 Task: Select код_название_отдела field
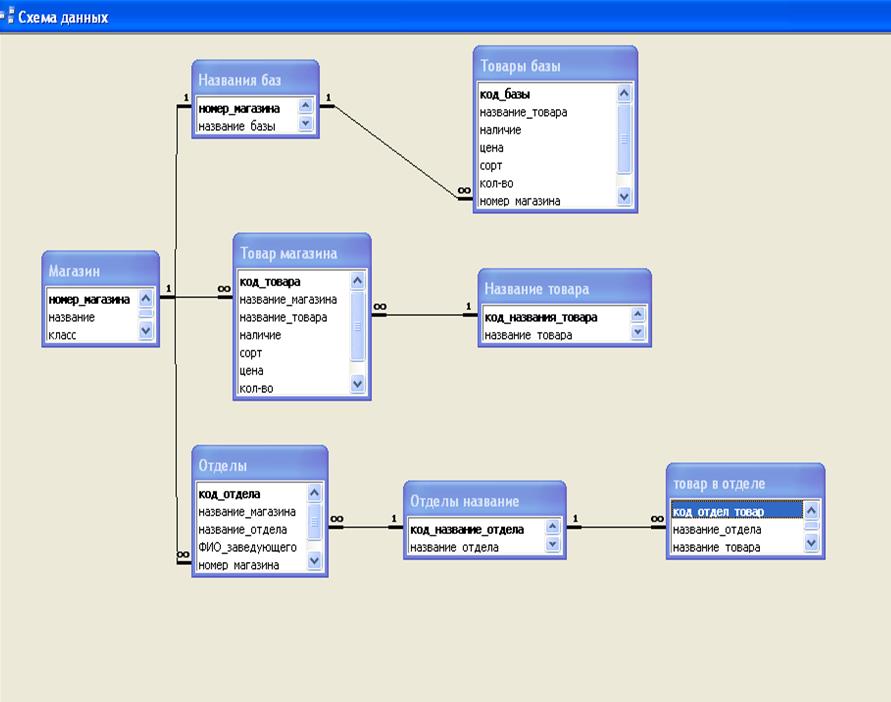click(x=477, y=529)
